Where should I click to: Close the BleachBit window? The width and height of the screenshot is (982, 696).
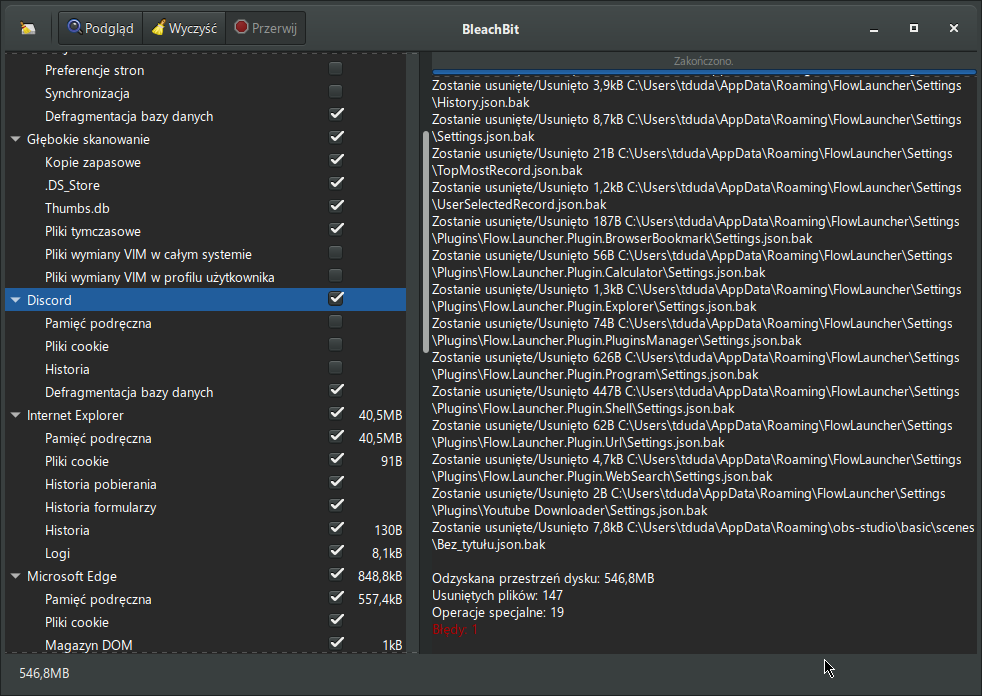955,28
